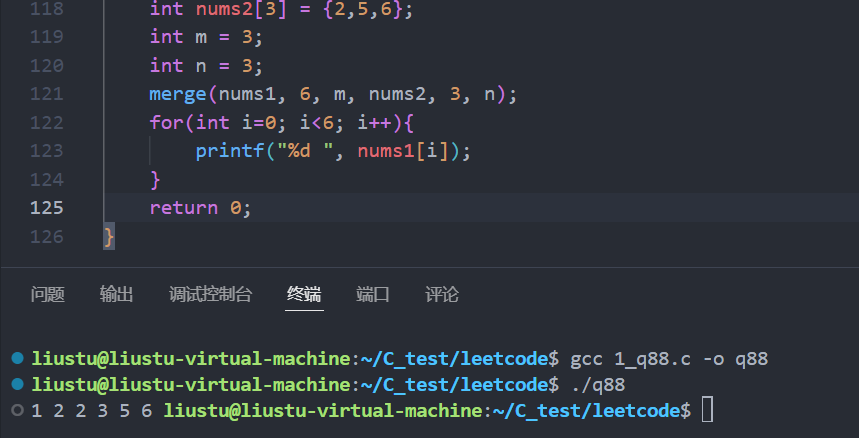This screenshot has height=438, width=859.
Task: Click line number 125 in the gutter
Action: click(46, 208)
